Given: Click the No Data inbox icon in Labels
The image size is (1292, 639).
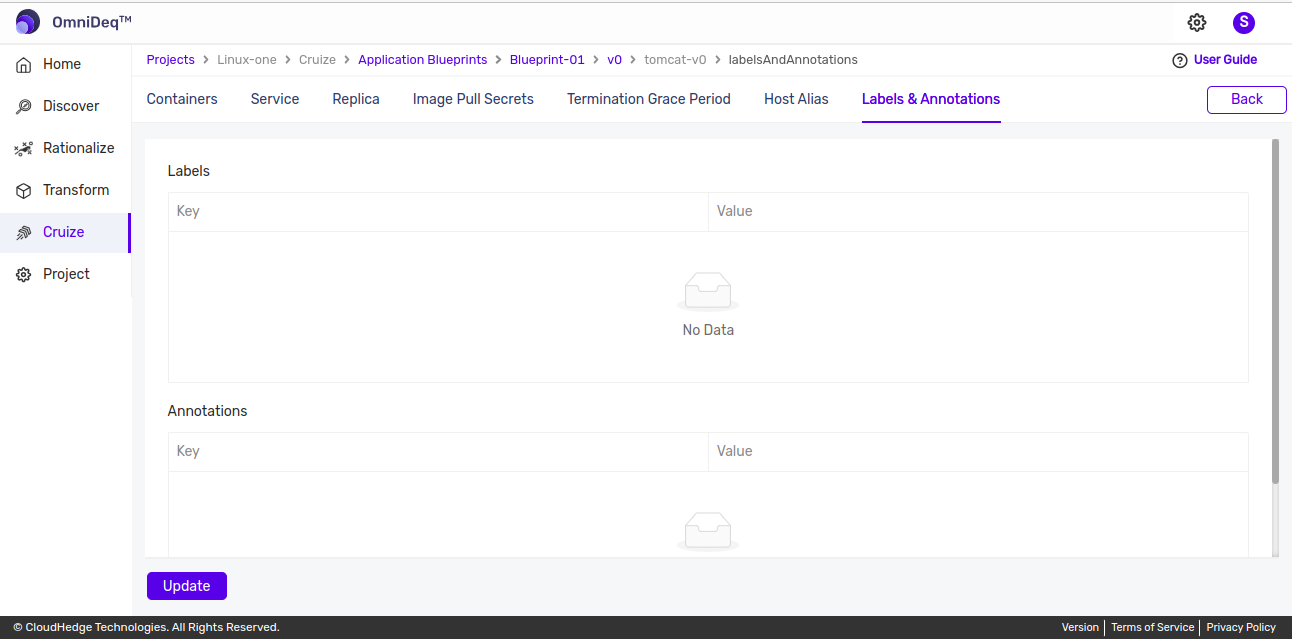Looking at the screenshot, I should (x=708, y=292).
